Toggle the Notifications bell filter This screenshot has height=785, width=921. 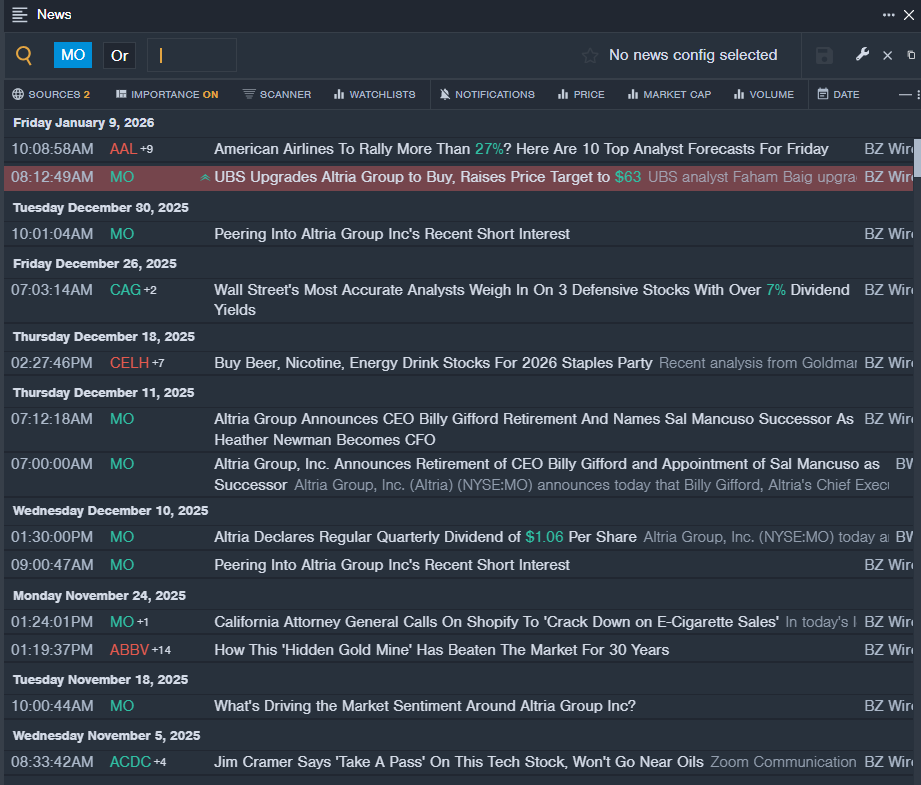coord(487,95)
